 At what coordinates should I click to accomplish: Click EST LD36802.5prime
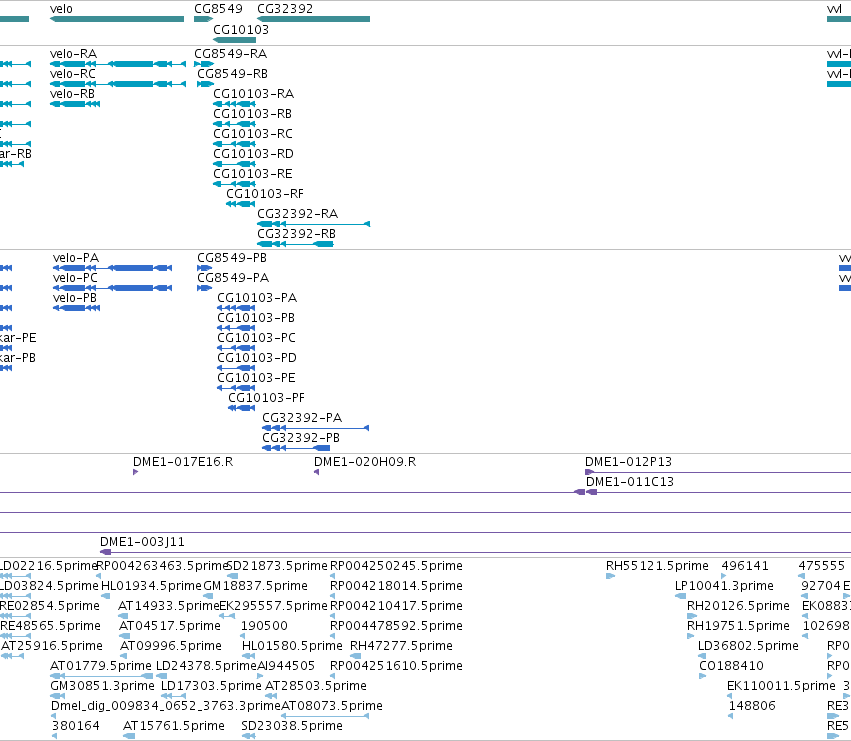pyautogui.click(x=702, y=656)
